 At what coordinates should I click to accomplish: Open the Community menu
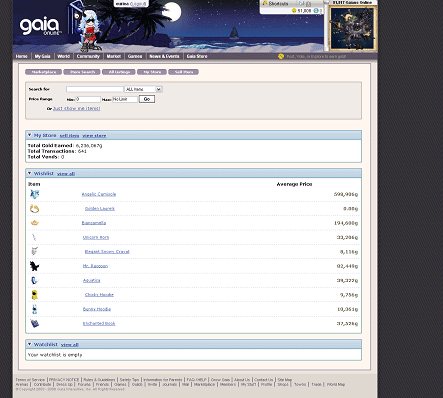point(88,56)
